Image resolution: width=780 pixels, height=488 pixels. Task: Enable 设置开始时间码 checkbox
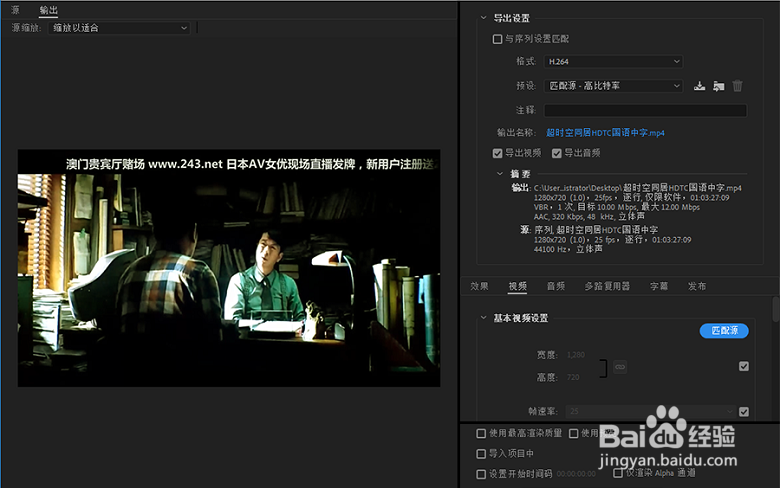pyautogui.click(x=481, y=474)
